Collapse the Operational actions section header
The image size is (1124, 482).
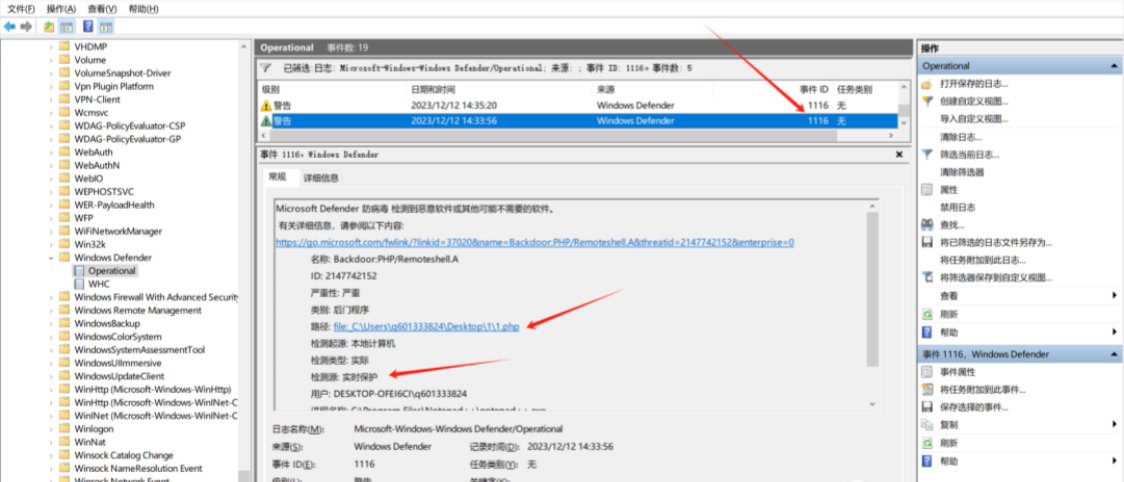pos(1114,65)
